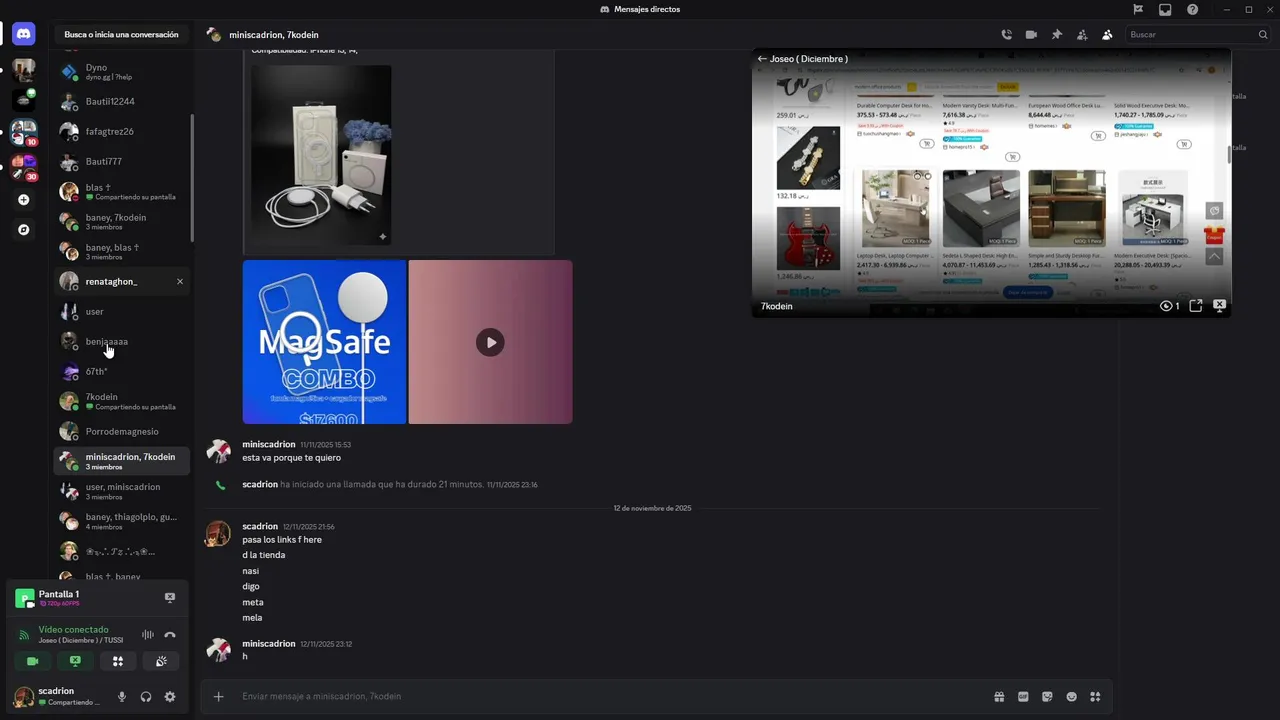
Task: Pop out the 7kodein stream window
Action: click(x=1195, y=306)
